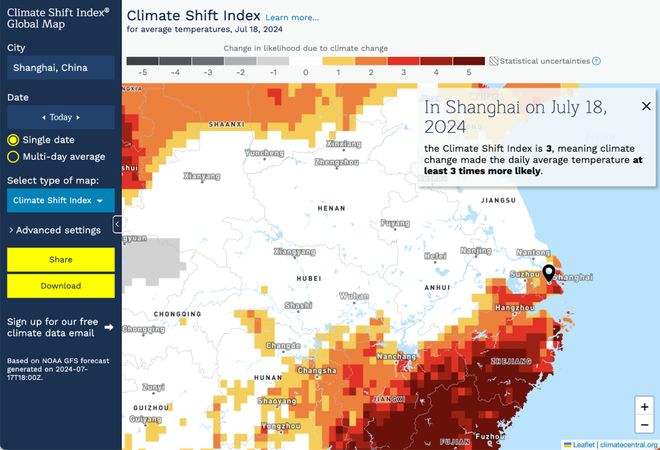The width and height of the screenshot is (660, 450).
Task: Go to previous date with left arrow
Action: point(44,117)
